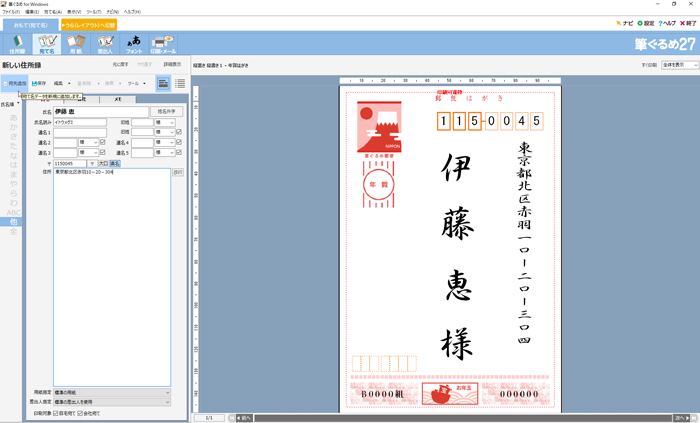Switch to list view layout icon
Screen dimensions: 700x423
(180, 83)
